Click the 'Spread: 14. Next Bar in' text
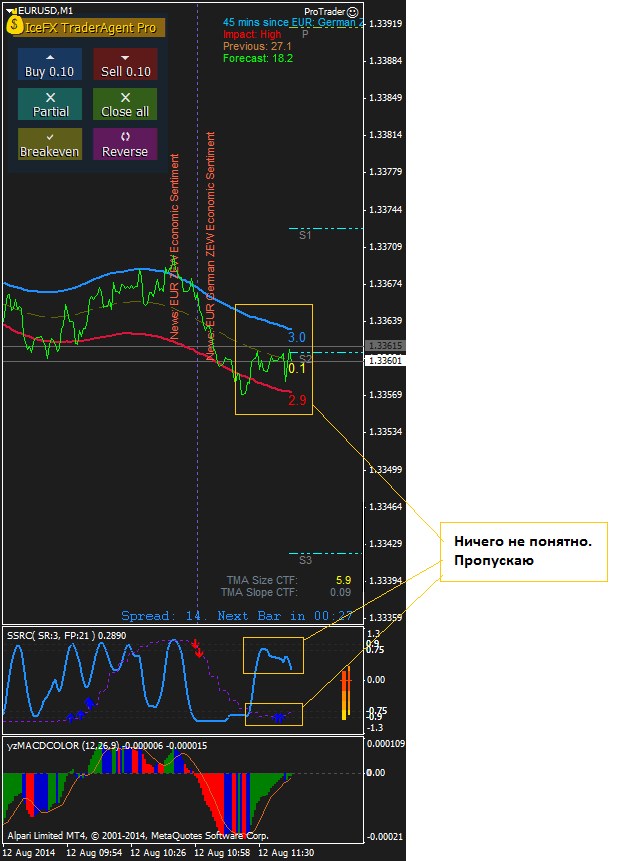This screenshot has height=861, width=636. coord(237,616)
